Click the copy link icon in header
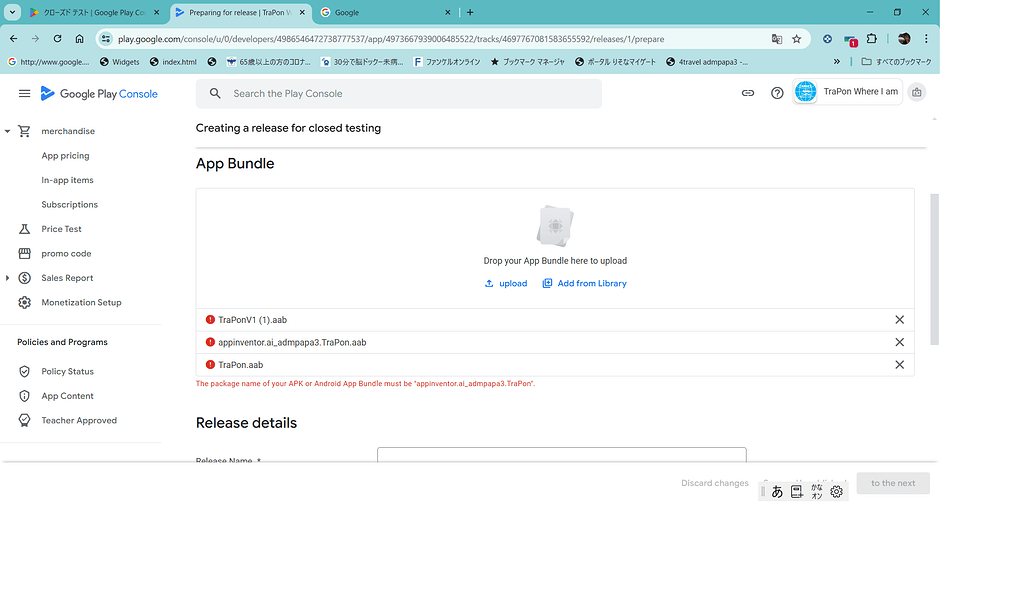This screenshot has height=600, width=1024. coord(747,93)
